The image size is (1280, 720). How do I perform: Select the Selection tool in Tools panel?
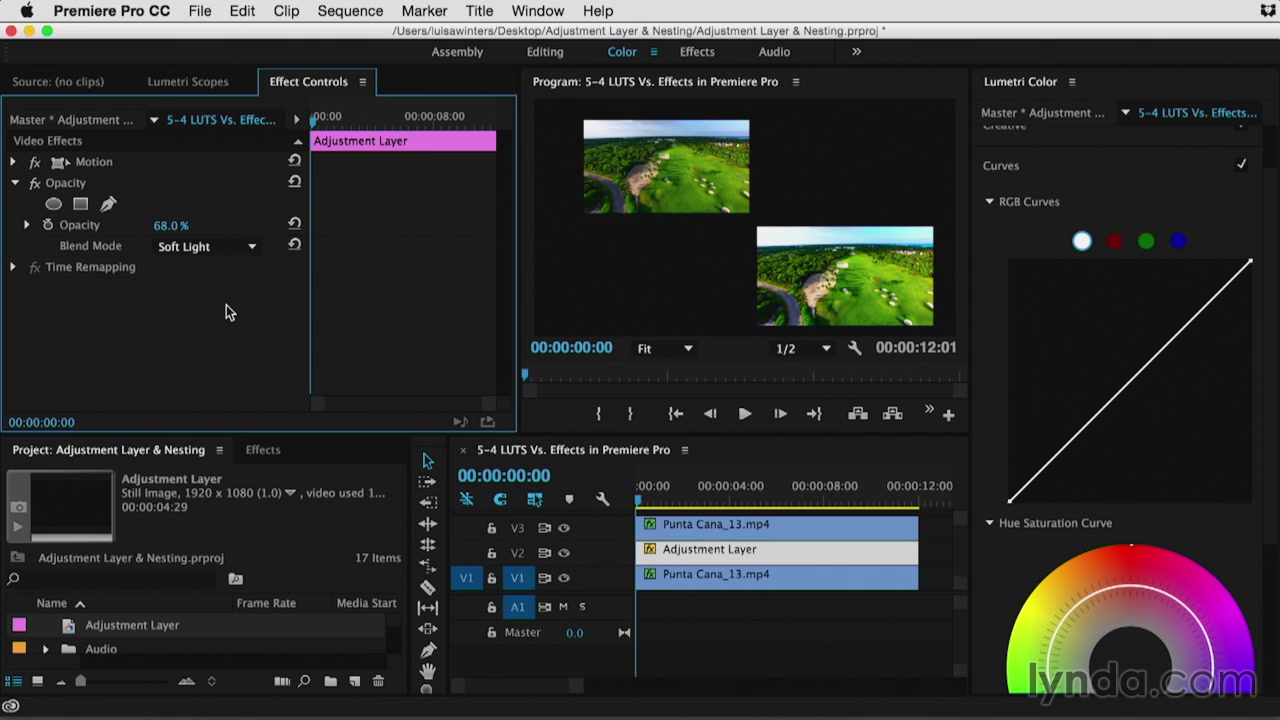(428, 461)
